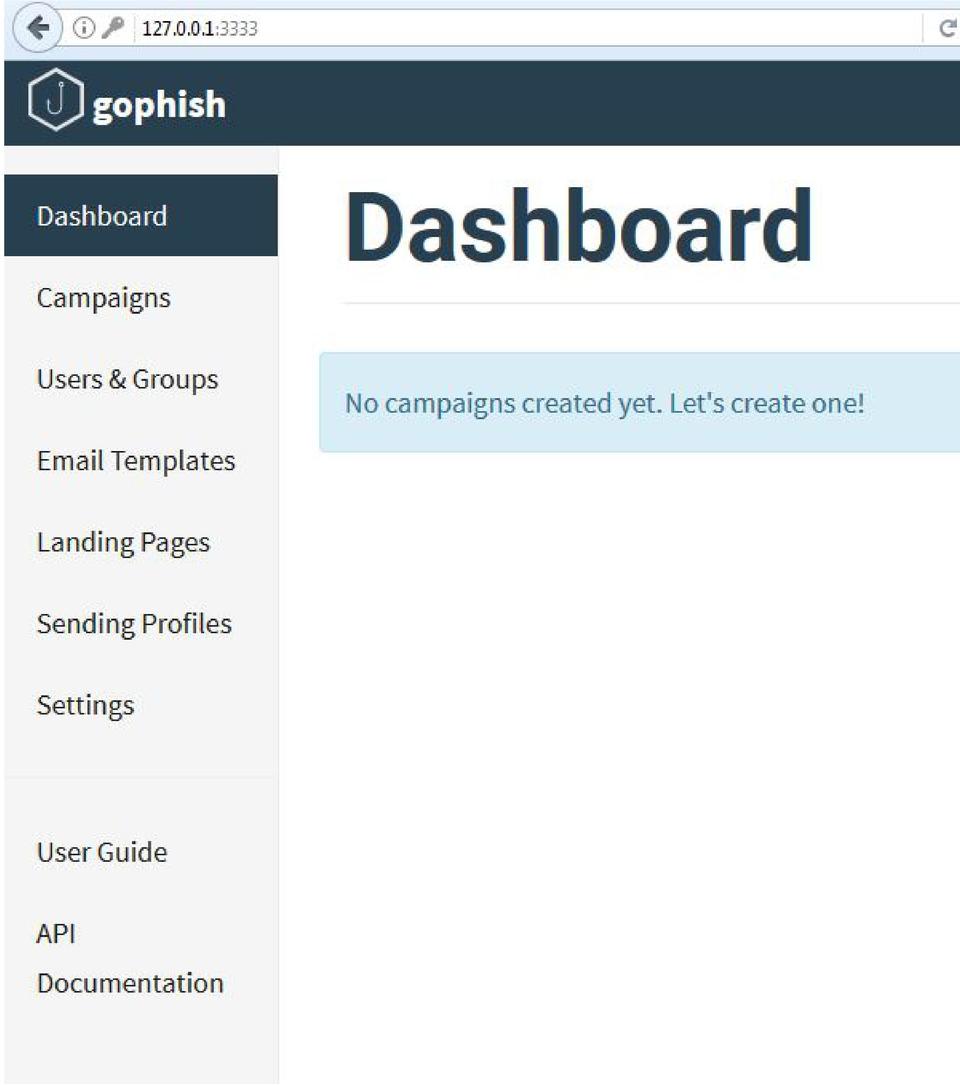Click the gophish brand name text
The width and height of the screenshot is (960, 1085).
coord(159,105)
